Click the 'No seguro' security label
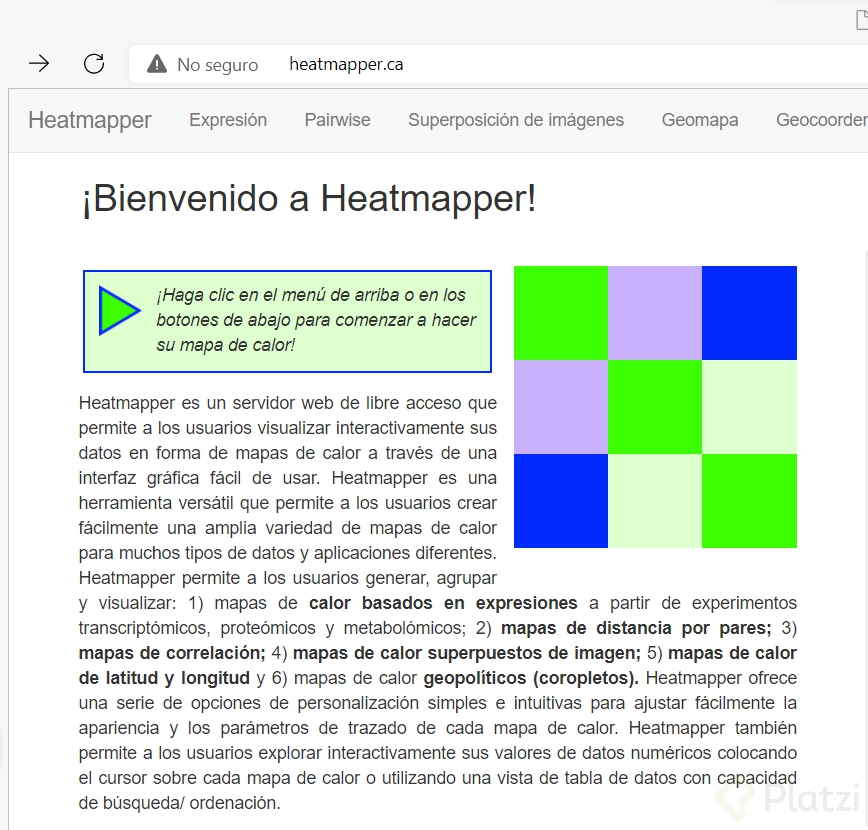 [x=218, y=65]
